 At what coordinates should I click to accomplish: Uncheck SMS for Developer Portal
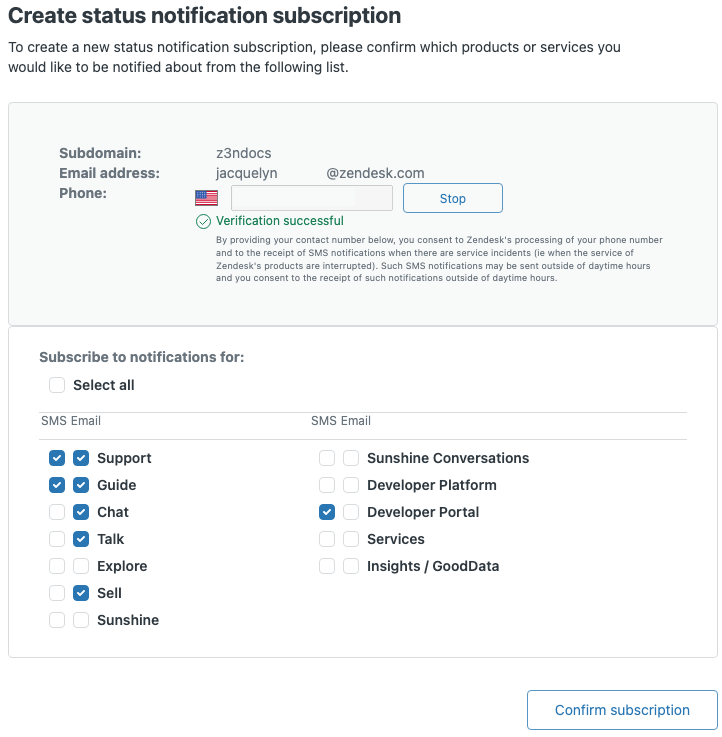click(x=327, y=512)
